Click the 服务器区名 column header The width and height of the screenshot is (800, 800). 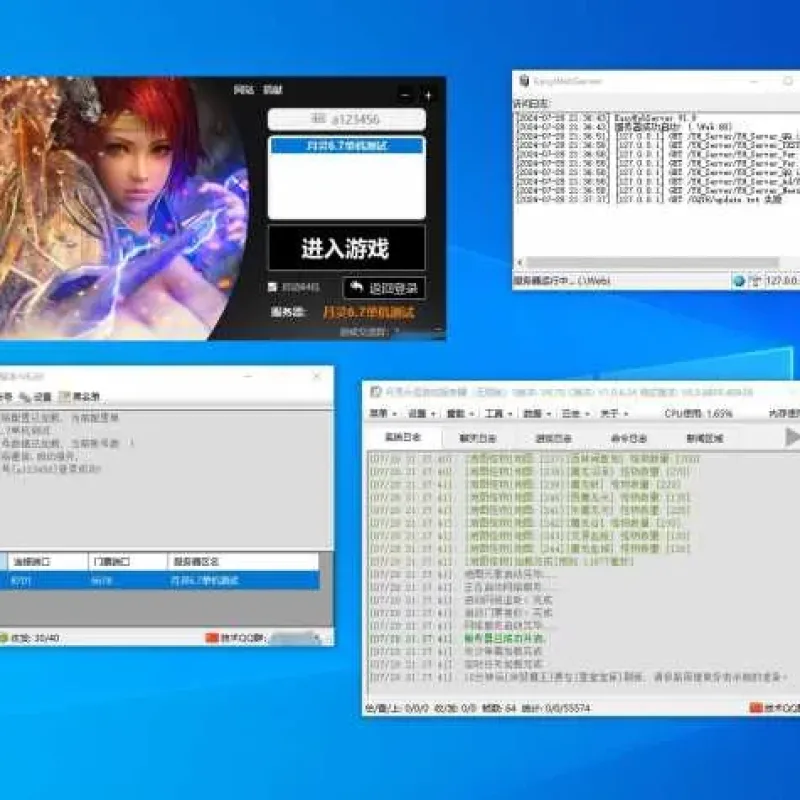coord(243,561)
